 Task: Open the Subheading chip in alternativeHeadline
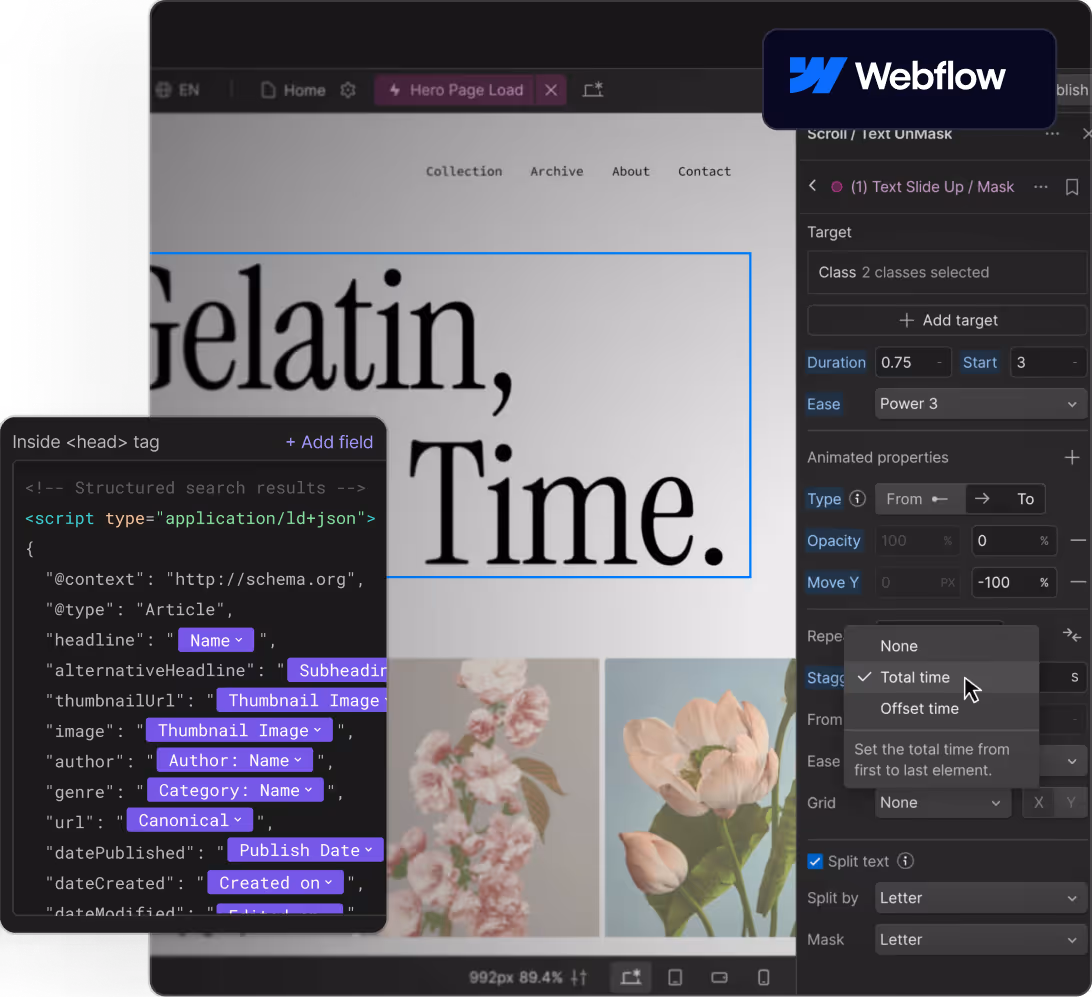(x=337, y=670)
